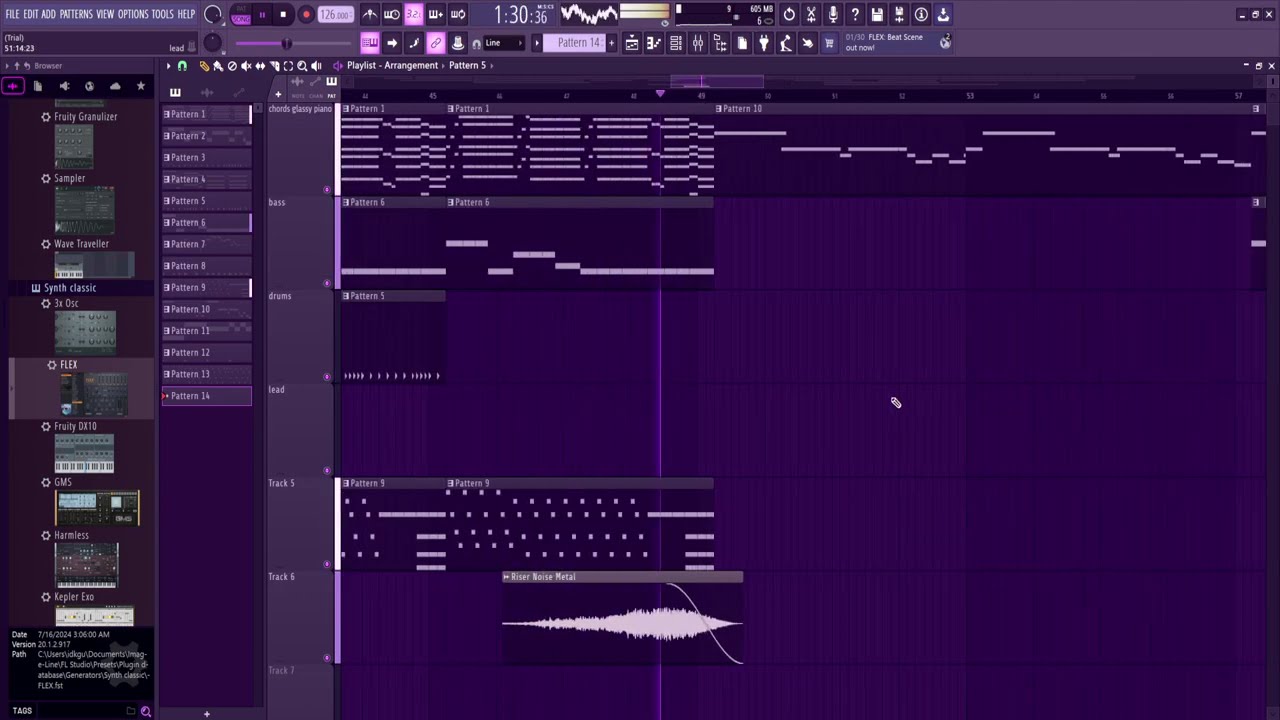Open the Channel rack view icon
The height and width of the screenshot is (720, 1280).
[676, 43]
